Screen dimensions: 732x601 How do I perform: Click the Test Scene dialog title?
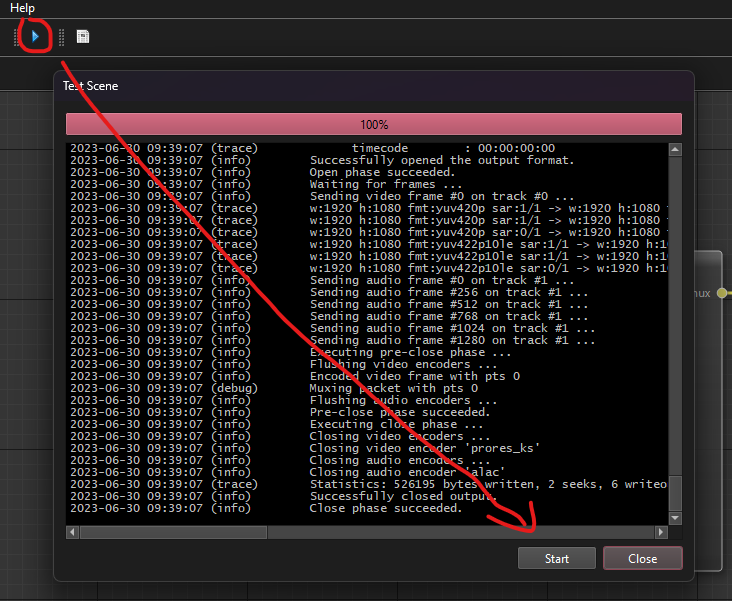coord(90,86)
